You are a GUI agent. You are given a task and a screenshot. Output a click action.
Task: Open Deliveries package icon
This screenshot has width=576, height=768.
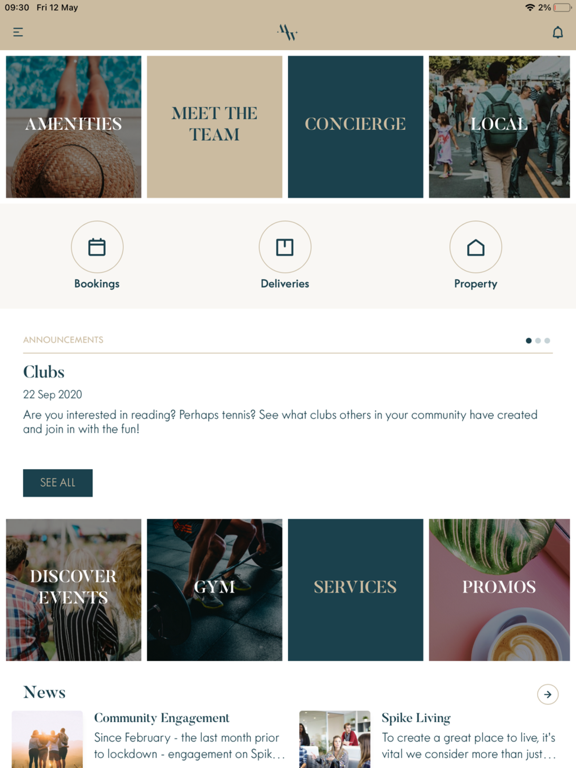coord(285,247)
